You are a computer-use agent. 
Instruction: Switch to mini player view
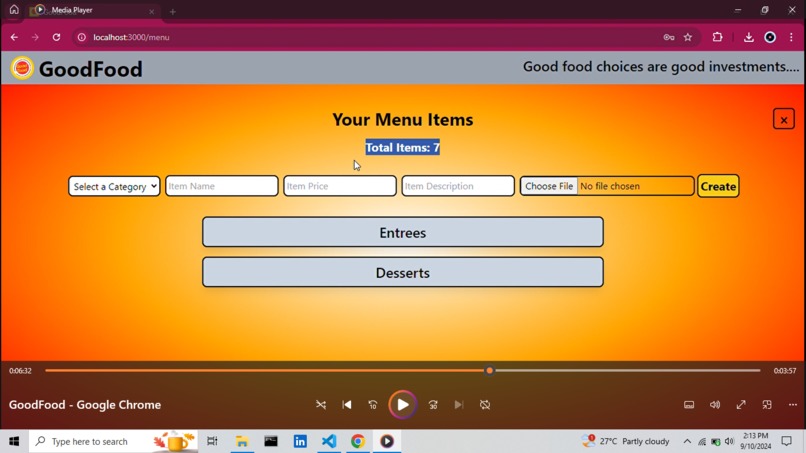(x=767, y=405)
